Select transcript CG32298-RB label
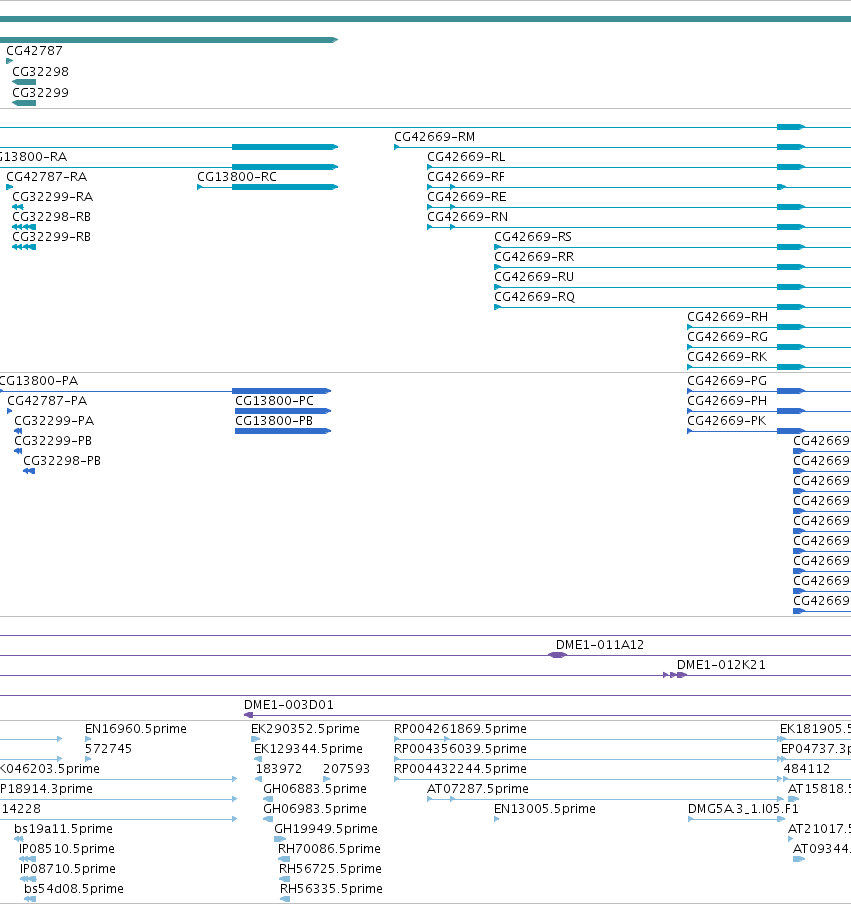 (51, 217)
